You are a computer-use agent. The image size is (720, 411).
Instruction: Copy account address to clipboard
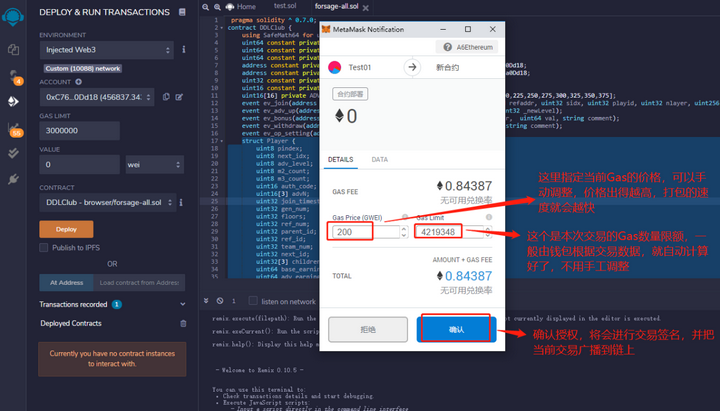(x=166, y=97)
